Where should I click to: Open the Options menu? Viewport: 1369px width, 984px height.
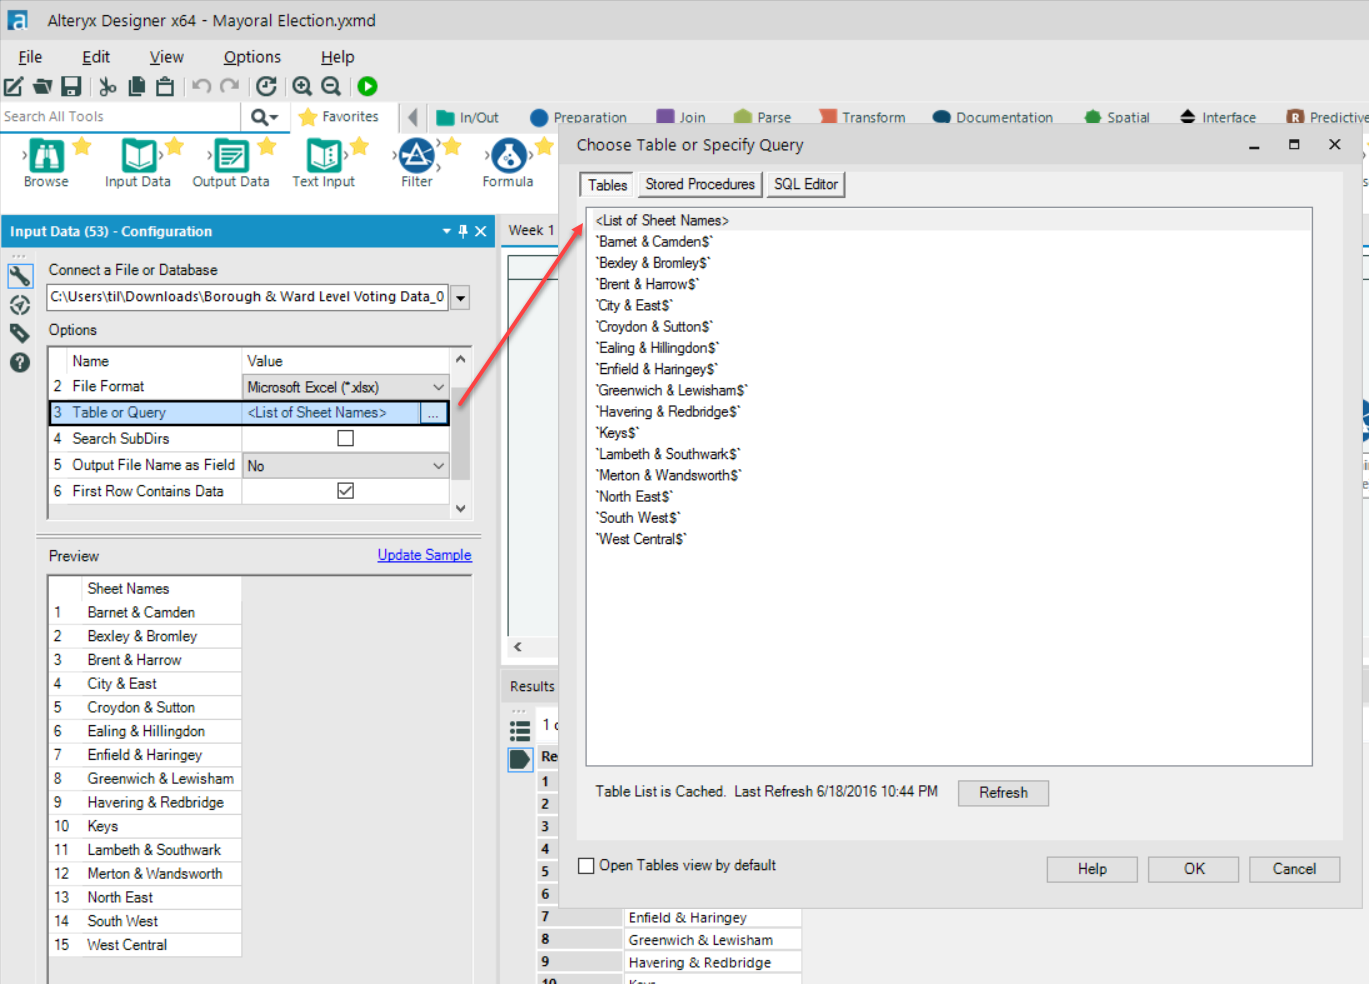click(x=252, y=57)
